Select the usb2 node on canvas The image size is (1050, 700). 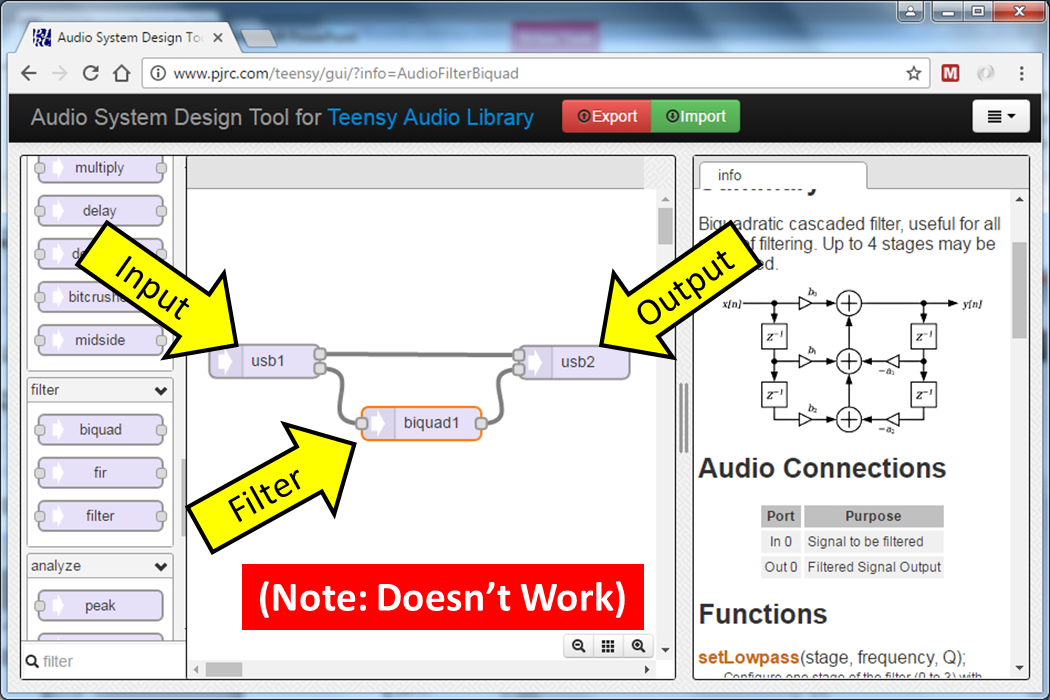(575, 362)
